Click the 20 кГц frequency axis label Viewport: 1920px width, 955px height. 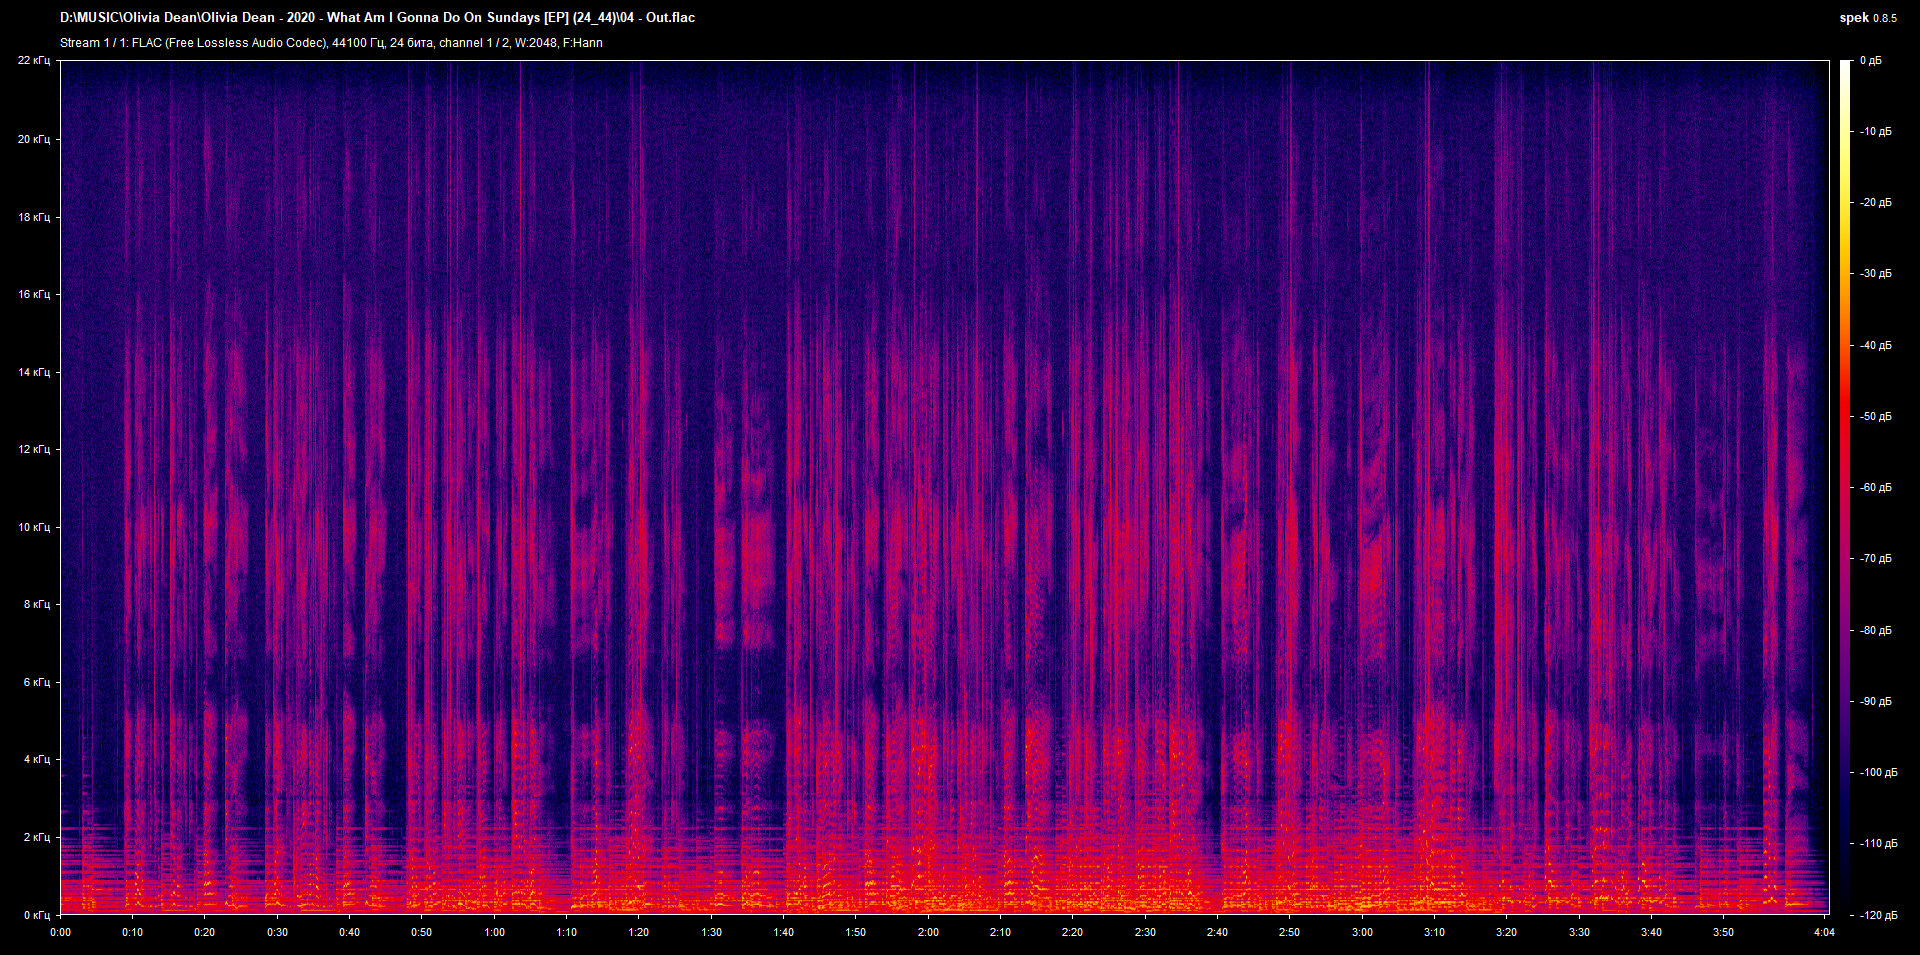[x=33, y=139]
